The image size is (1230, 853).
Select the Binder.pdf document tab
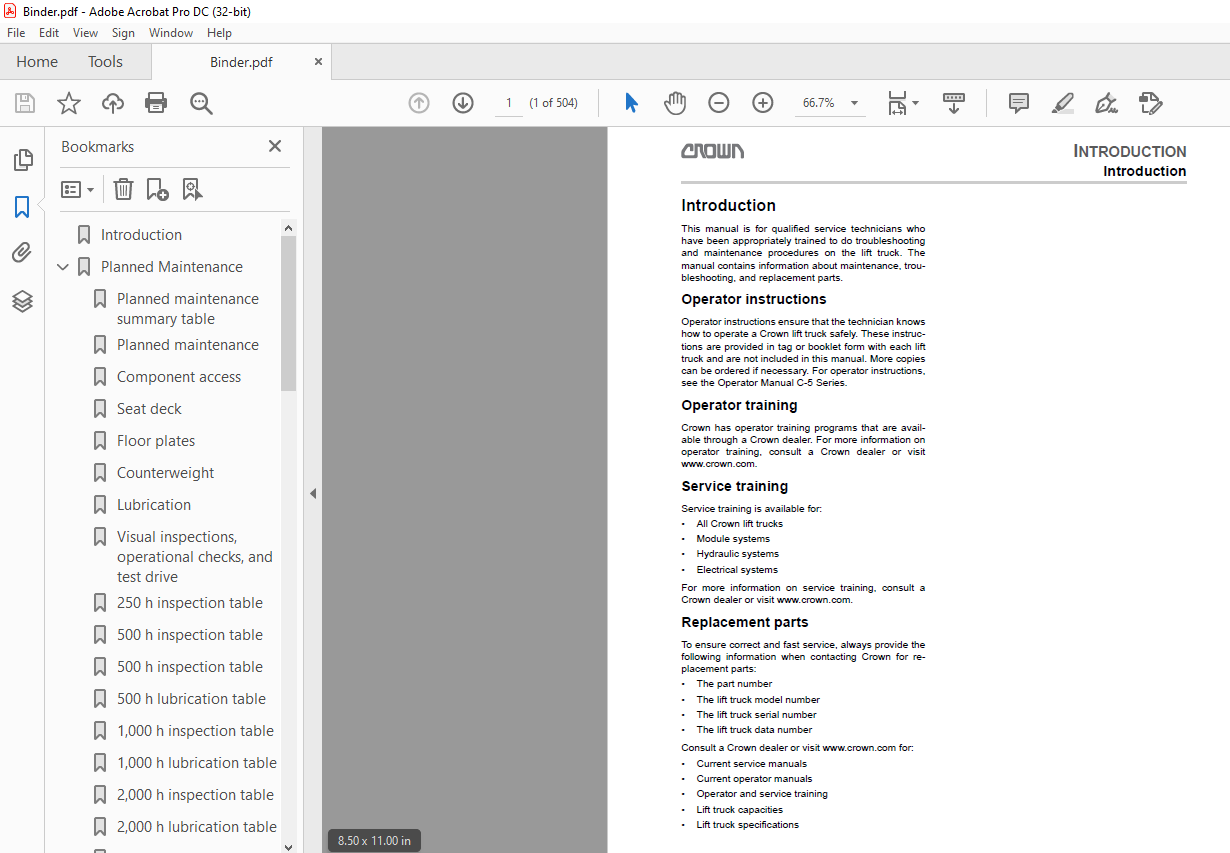(241, 62)
